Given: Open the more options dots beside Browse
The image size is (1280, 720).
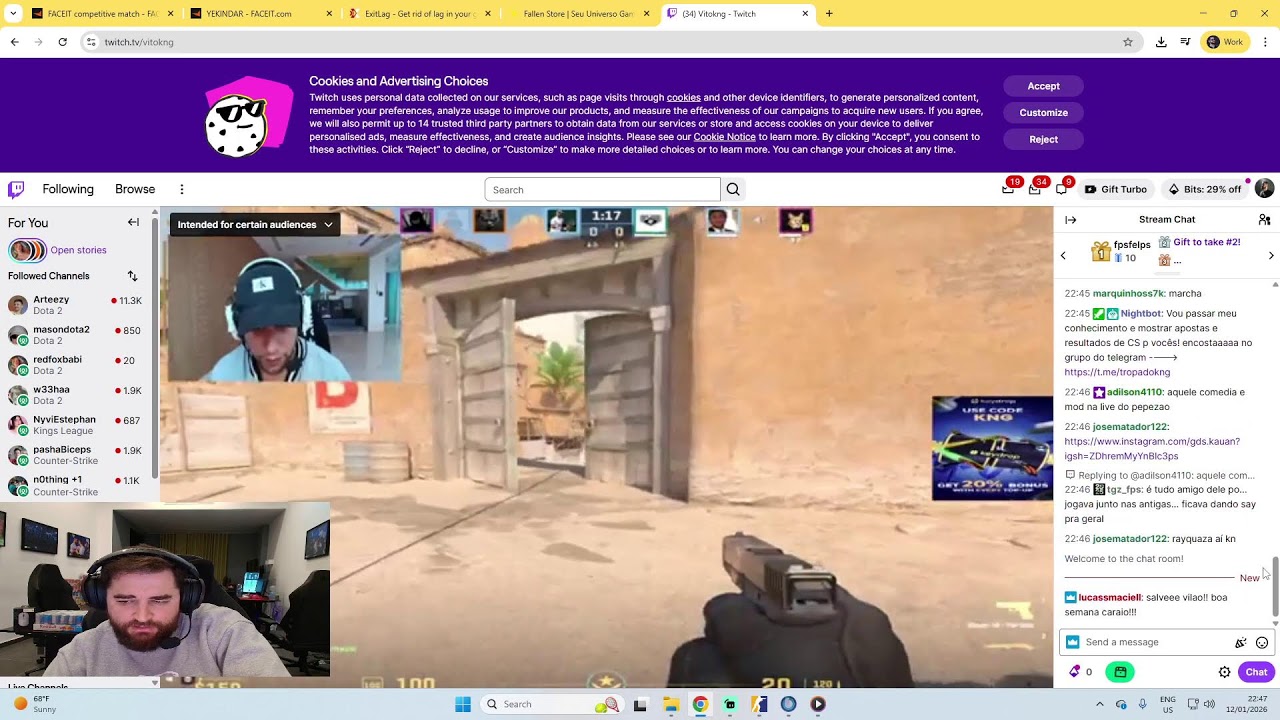Looking at the screenshot, I should click(181, 189).
